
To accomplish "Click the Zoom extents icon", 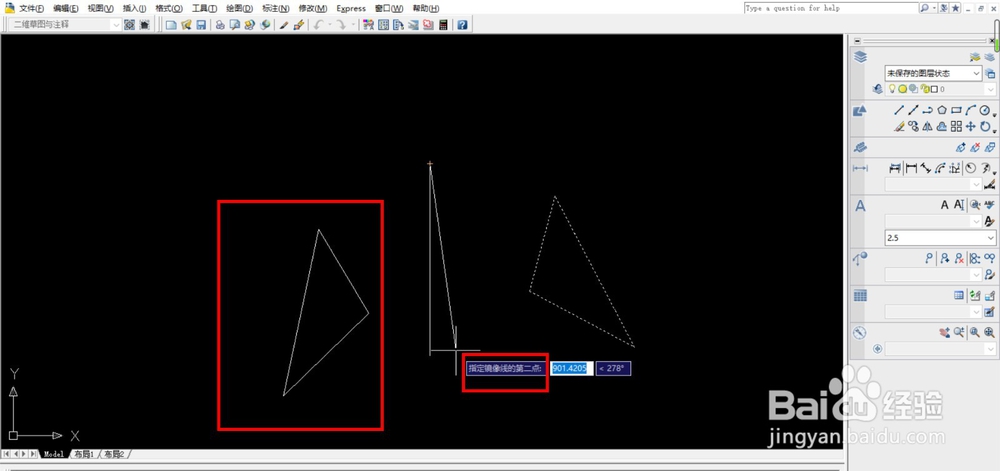I will click(x=989, y=332).
